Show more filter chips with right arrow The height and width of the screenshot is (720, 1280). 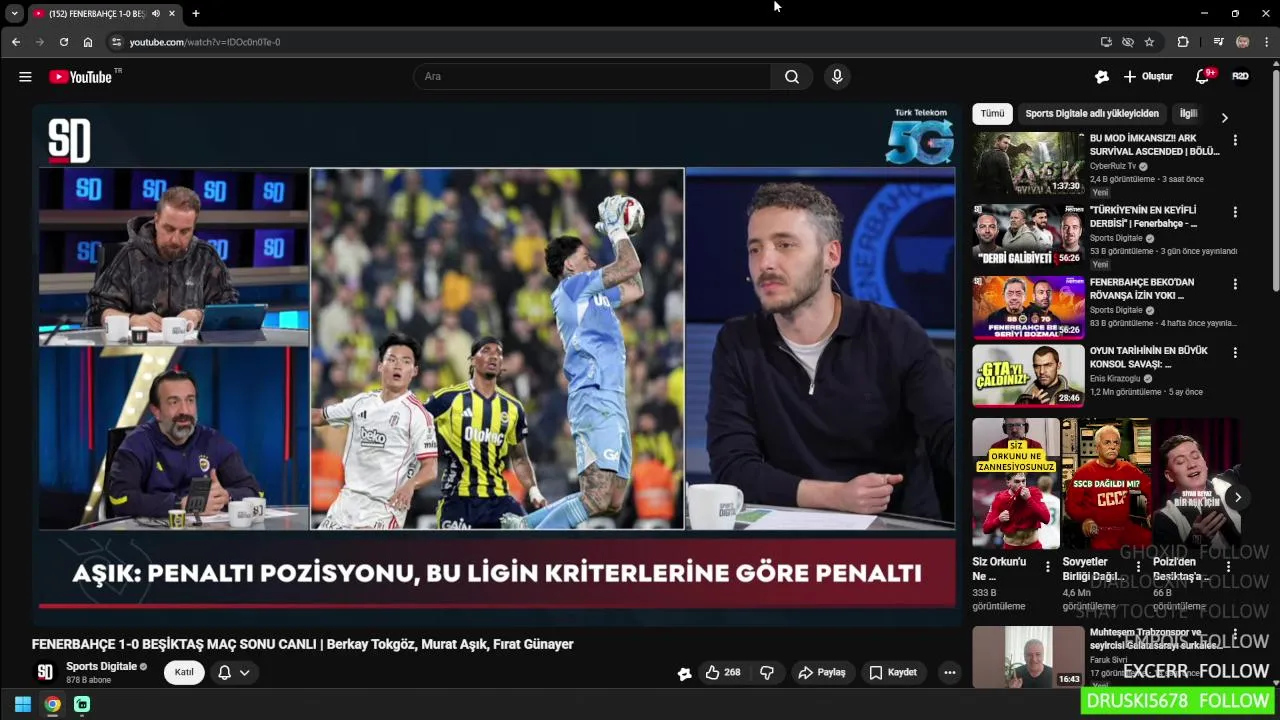(1224, 117)
